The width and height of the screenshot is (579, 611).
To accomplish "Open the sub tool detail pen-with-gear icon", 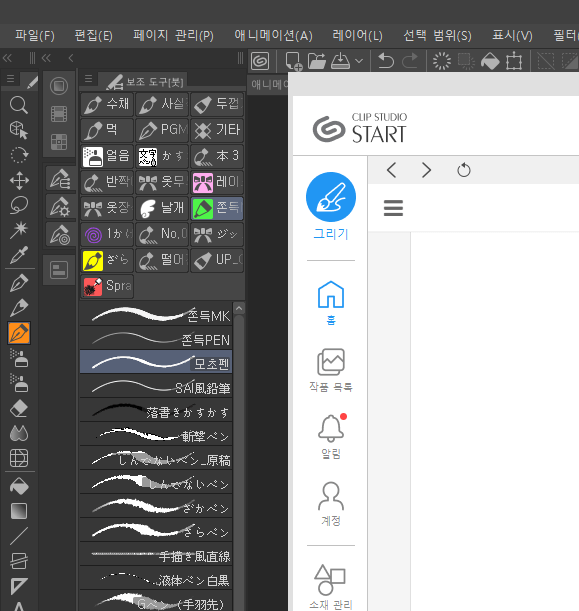I will coord(60,207).
